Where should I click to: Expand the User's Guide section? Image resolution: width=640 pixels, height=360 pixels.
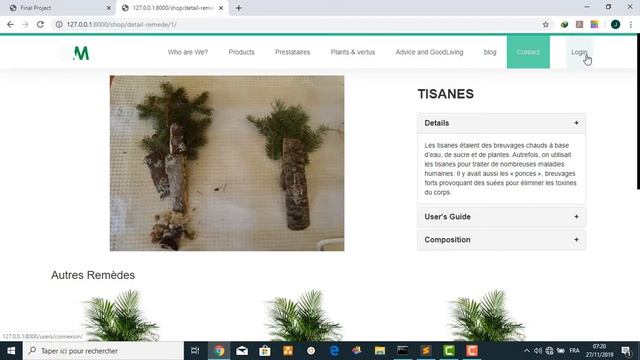pyautogui.click(x=501, y=217)
